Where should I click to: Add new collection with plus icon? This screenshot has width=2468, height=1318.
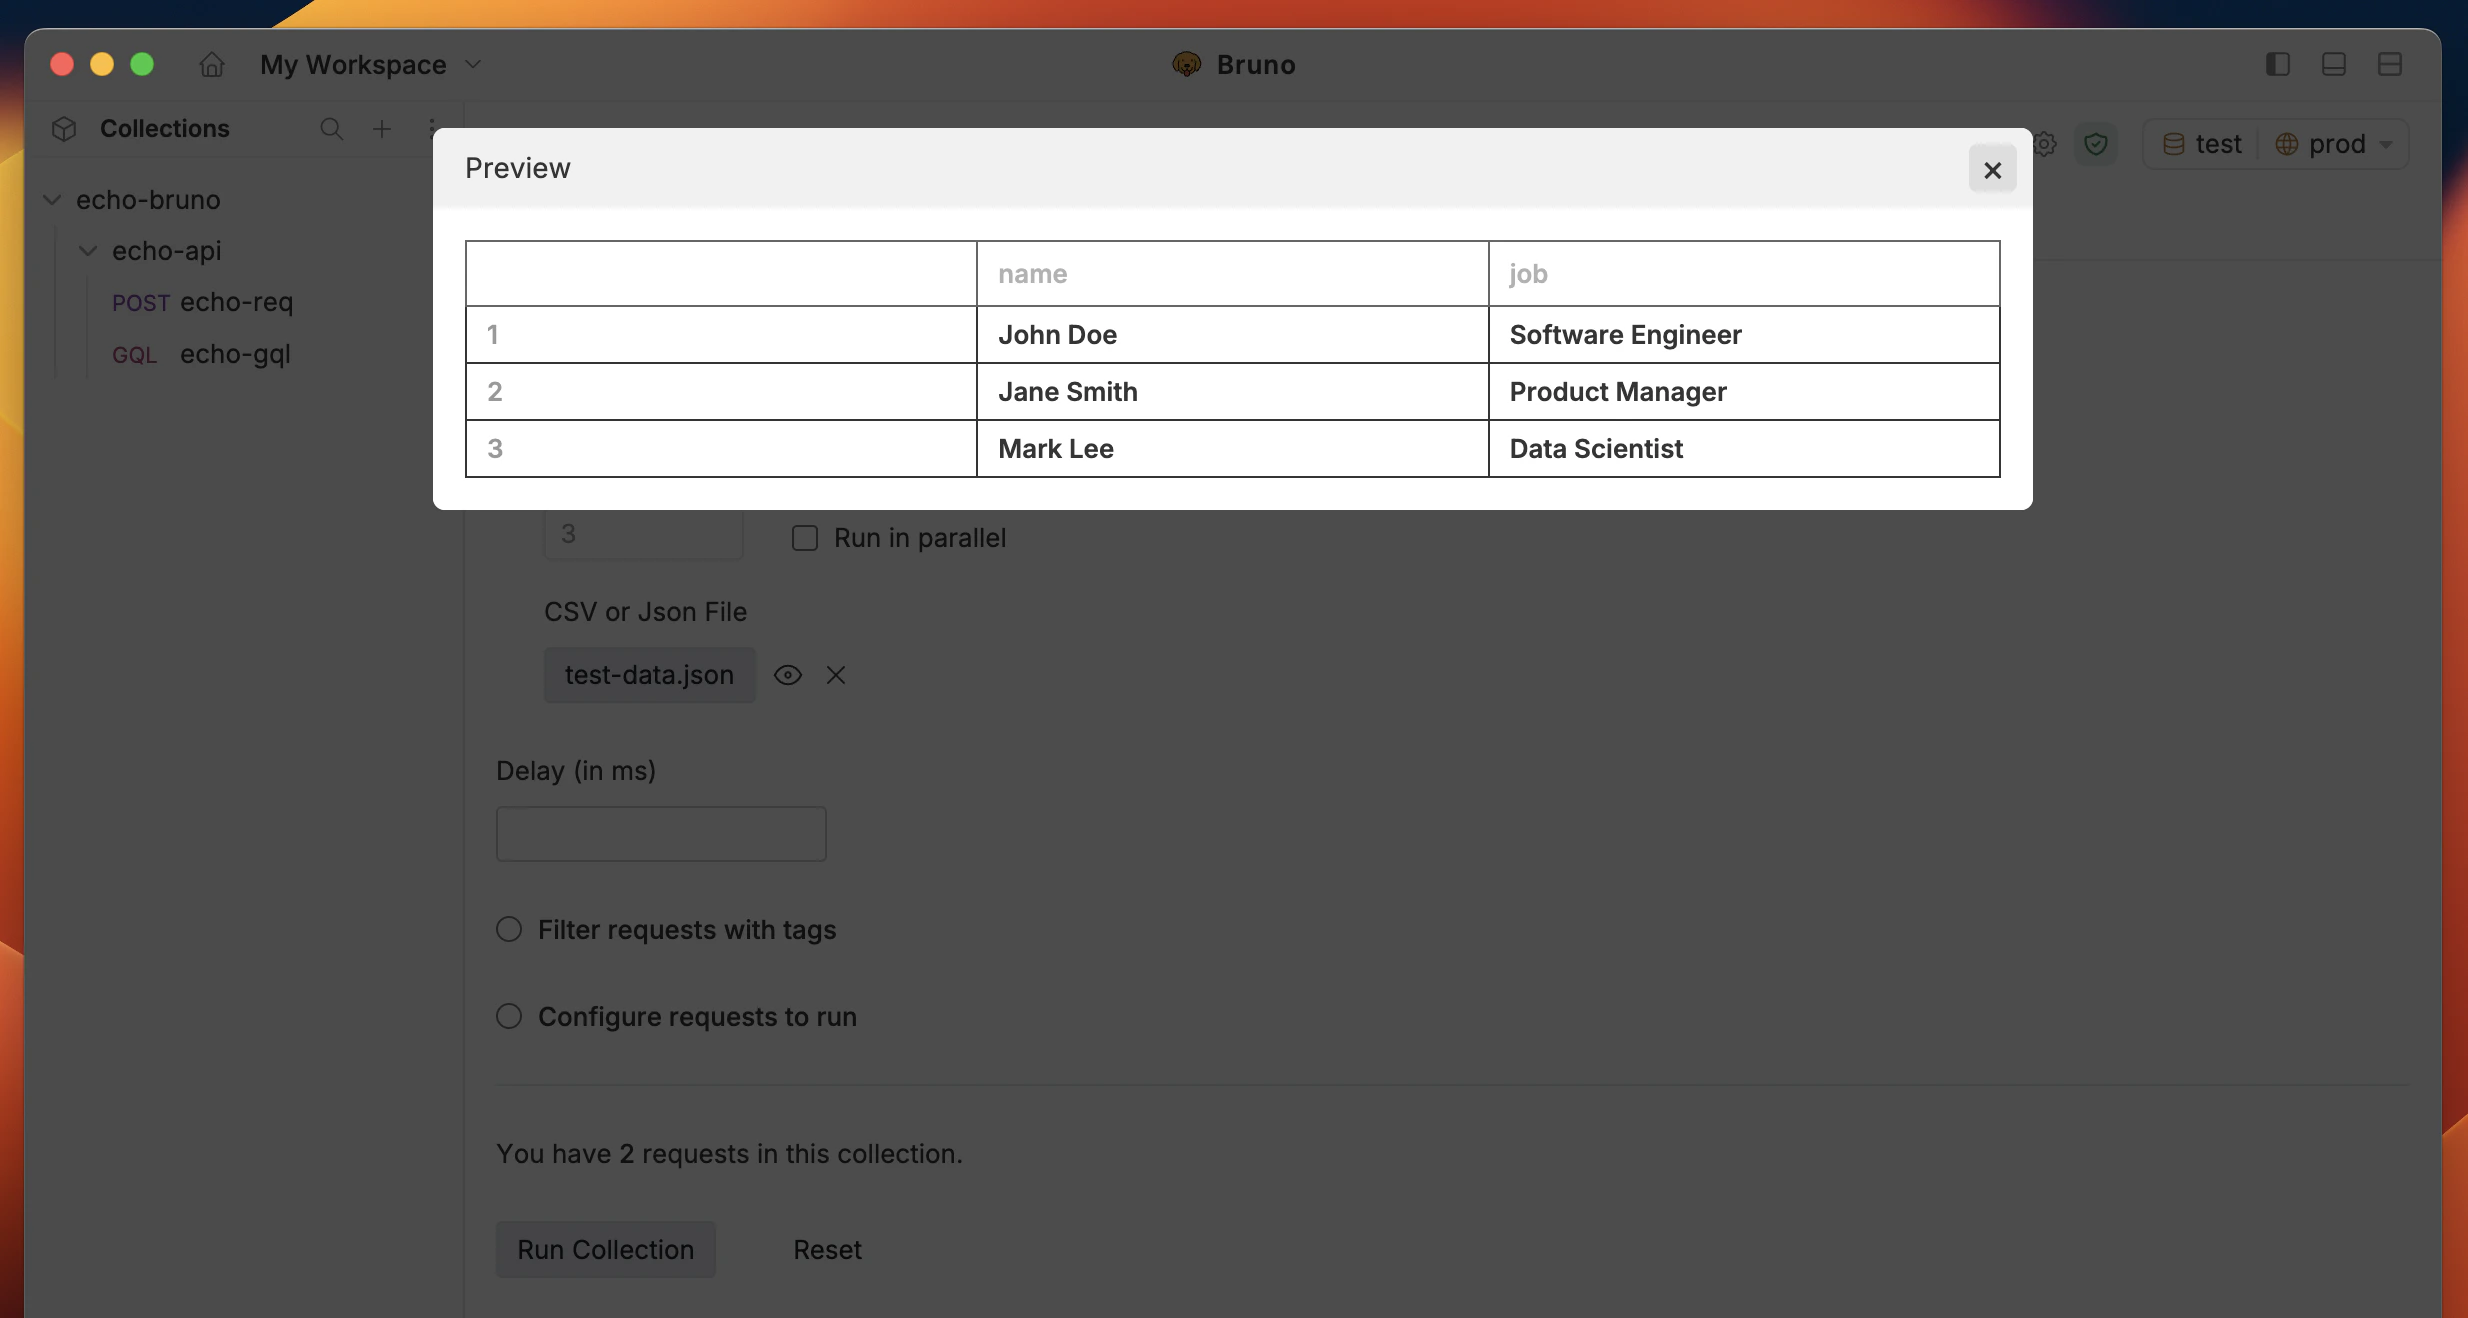382,129
